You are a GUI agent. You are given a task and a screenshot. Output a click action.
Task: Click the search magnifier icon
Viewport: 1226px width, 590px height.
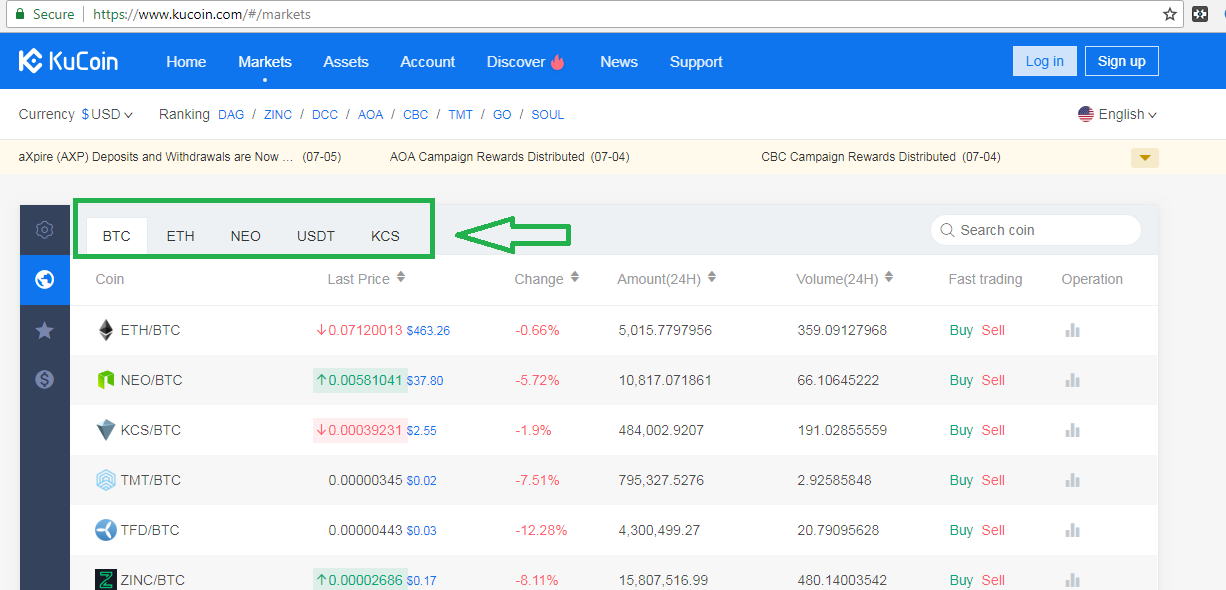[x=947, y=230]
